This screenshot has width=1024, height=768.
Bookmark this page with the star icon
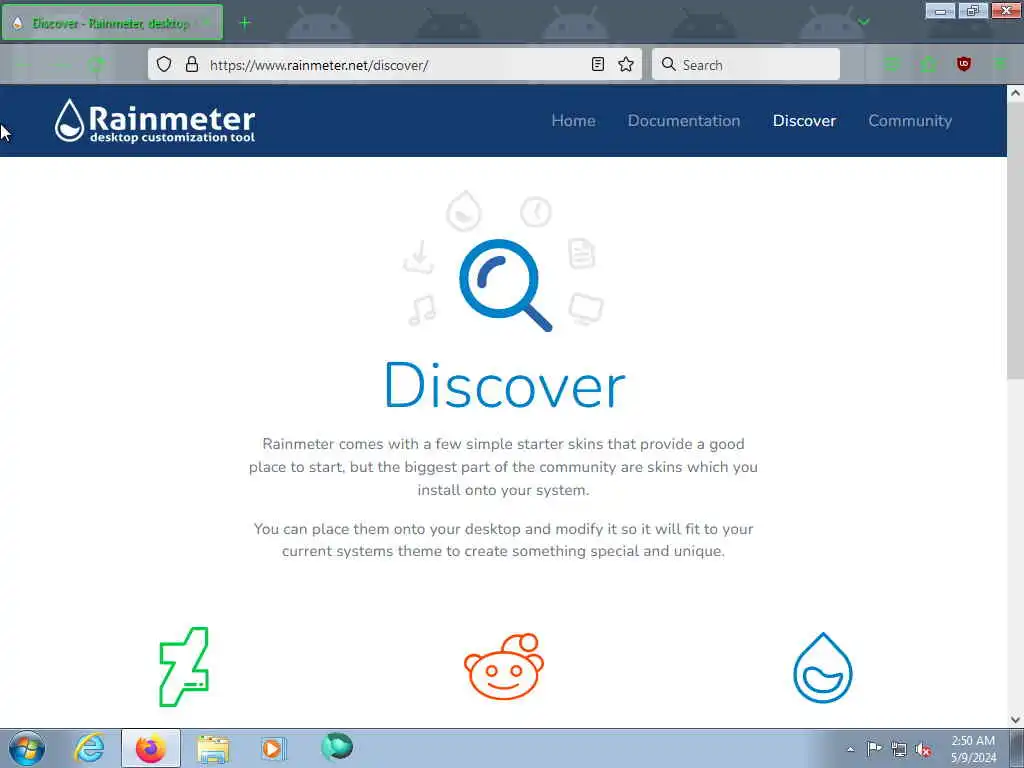tap(626, 64)
